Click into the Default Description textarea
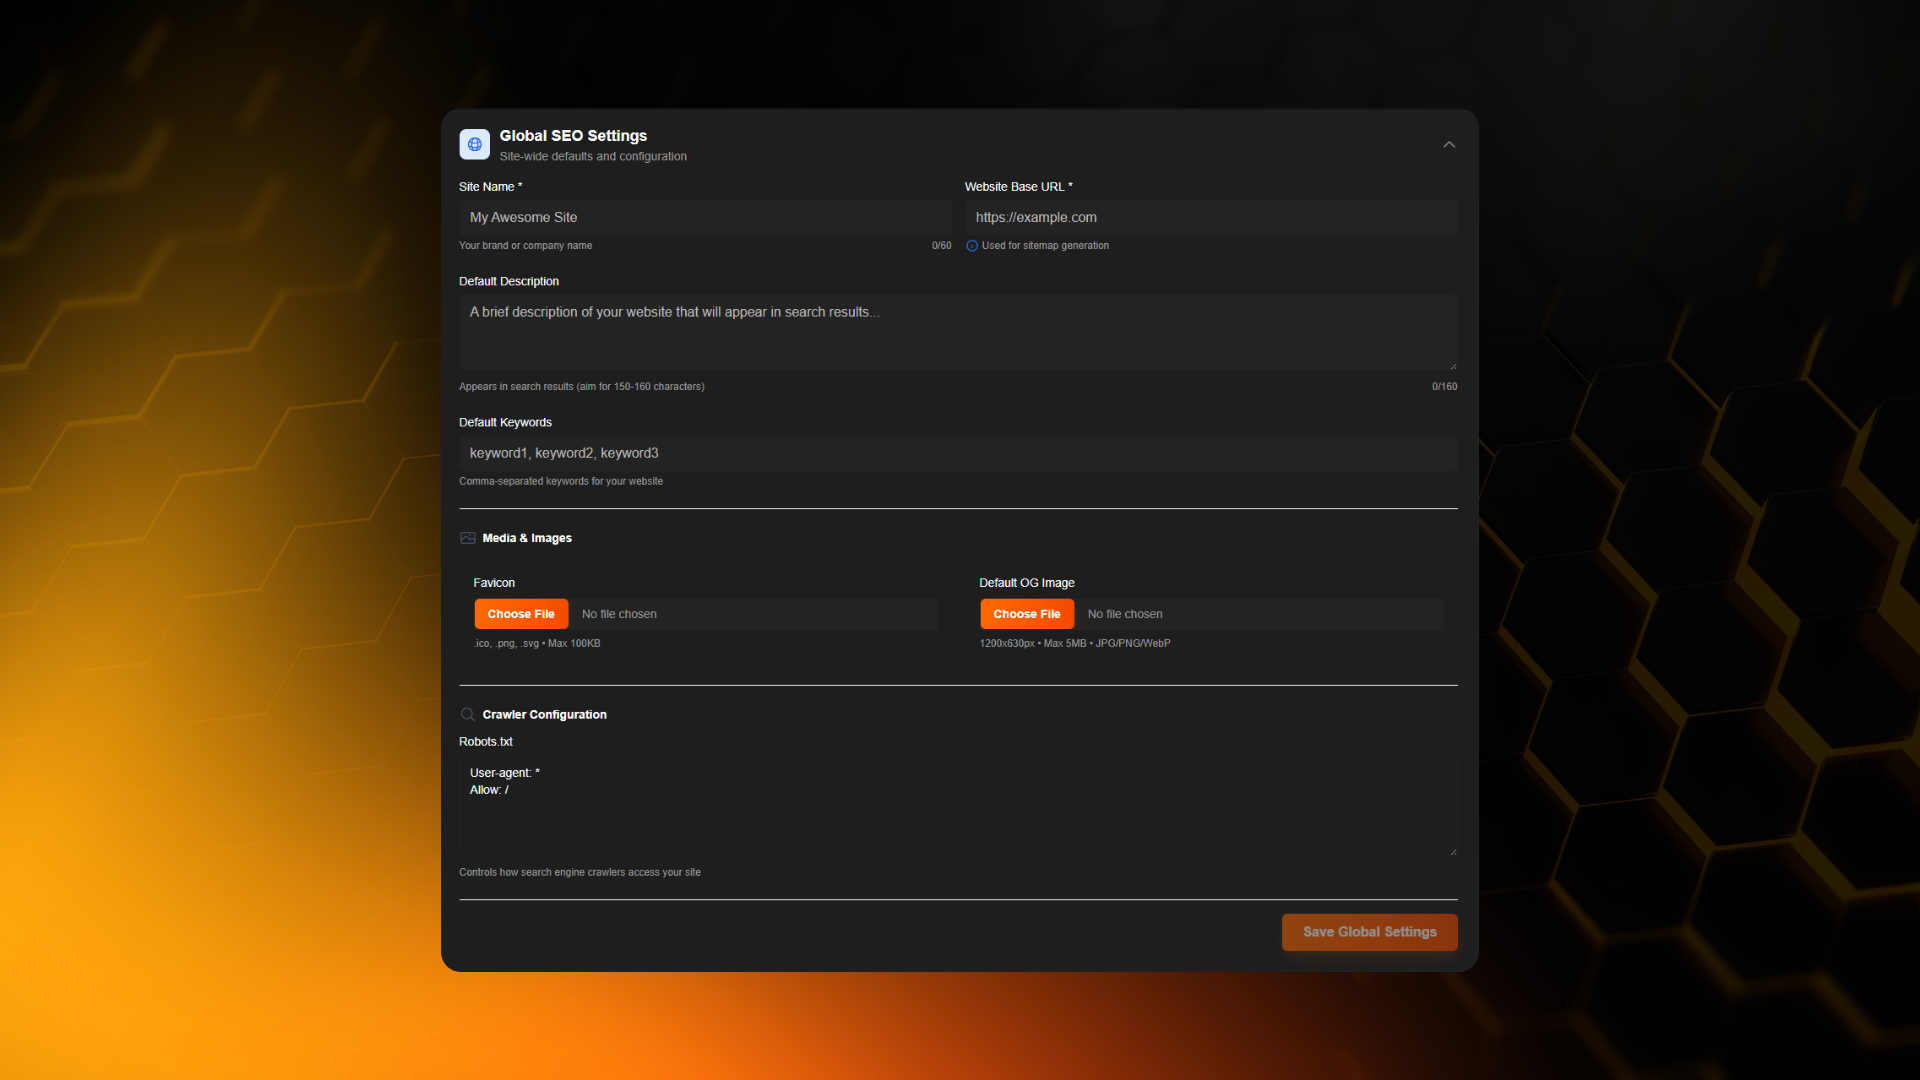 coord(957,332)
